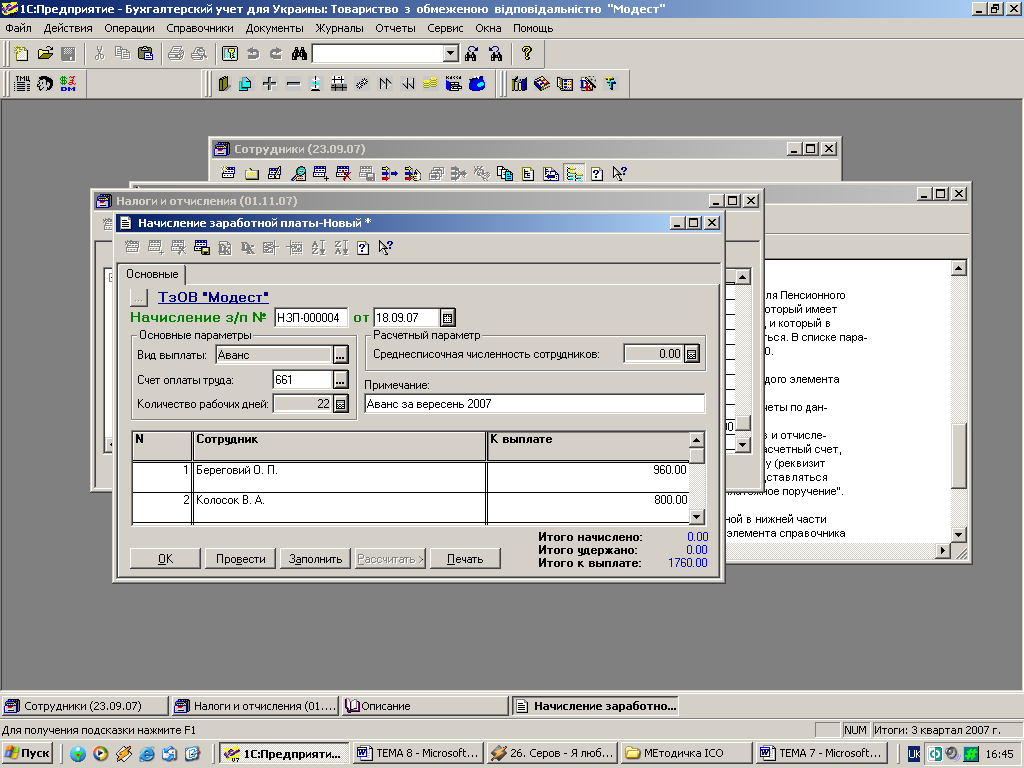Open calculator for Количество рабочих дней
This screenshot has width=1024, height=768.
click(340, 404)
